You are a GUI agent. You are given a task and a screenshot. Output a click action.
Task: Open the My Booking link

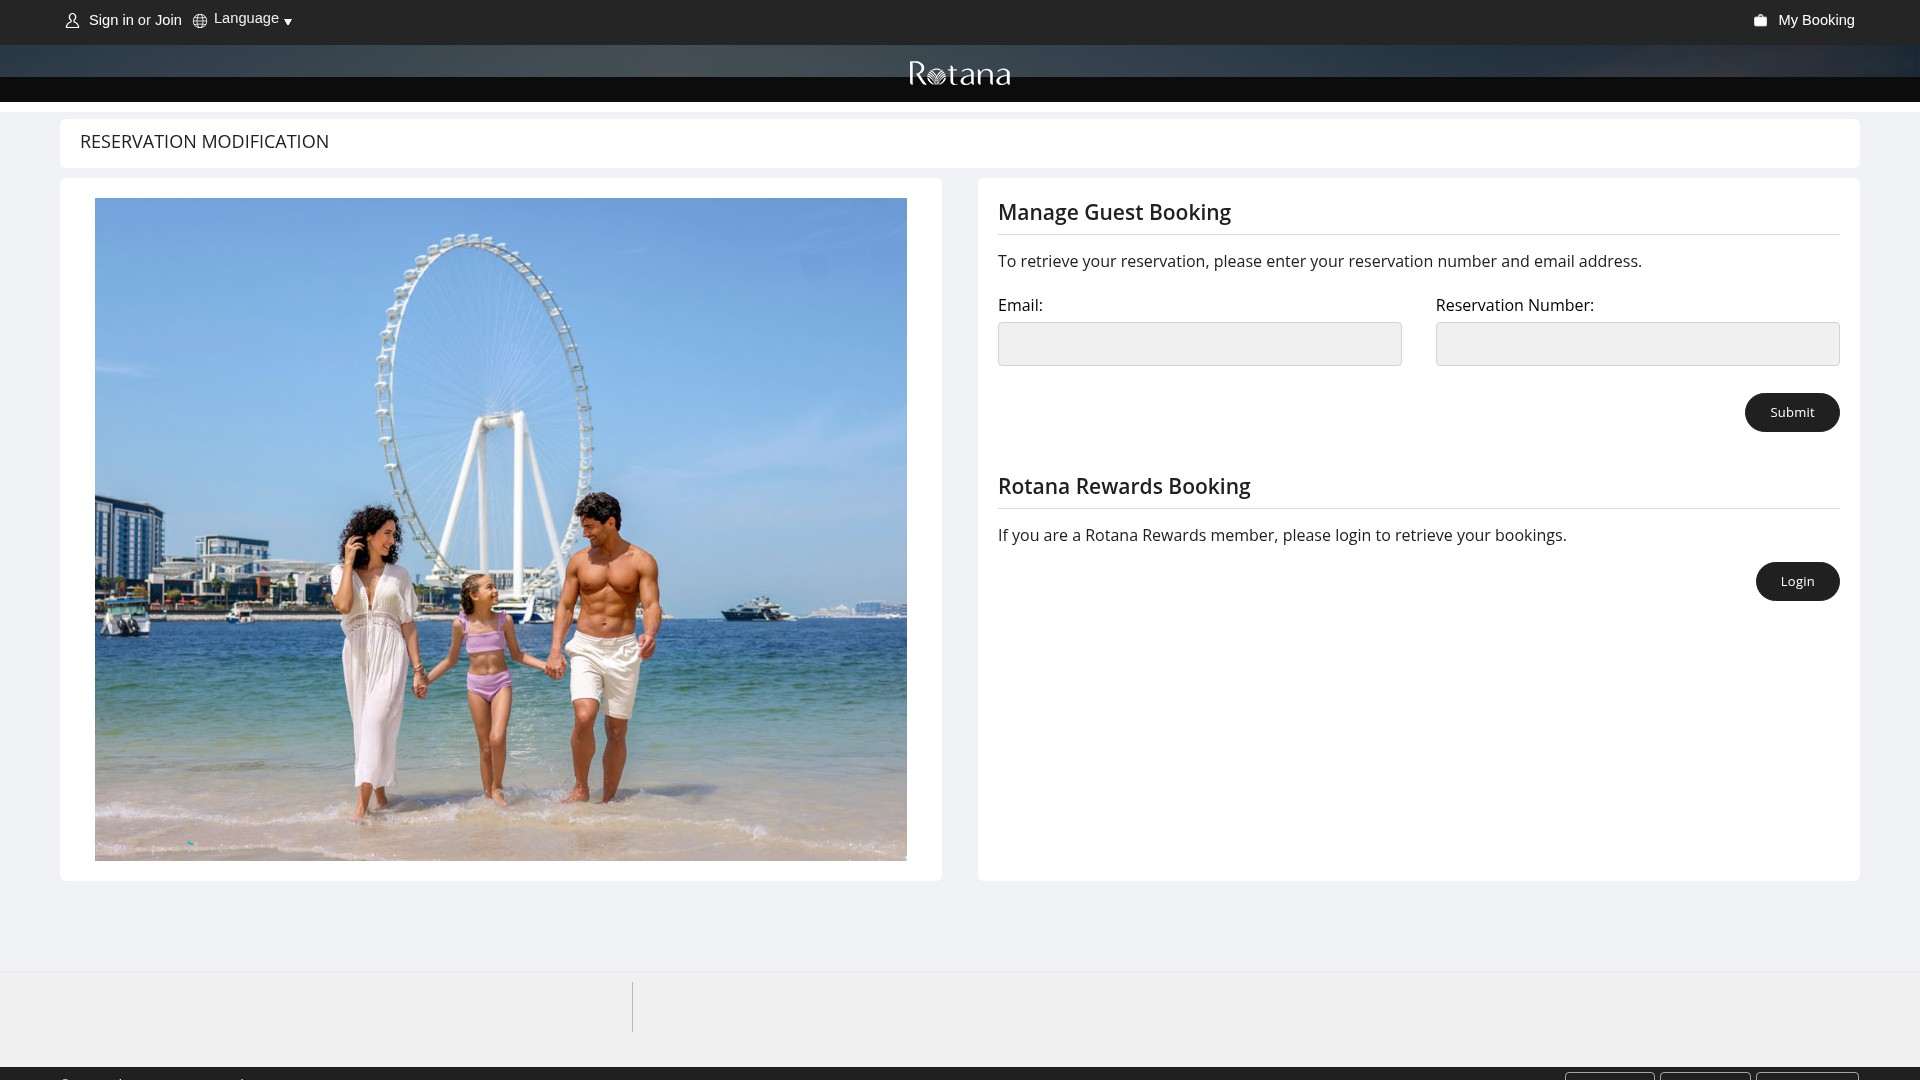tap(1816, 20)
